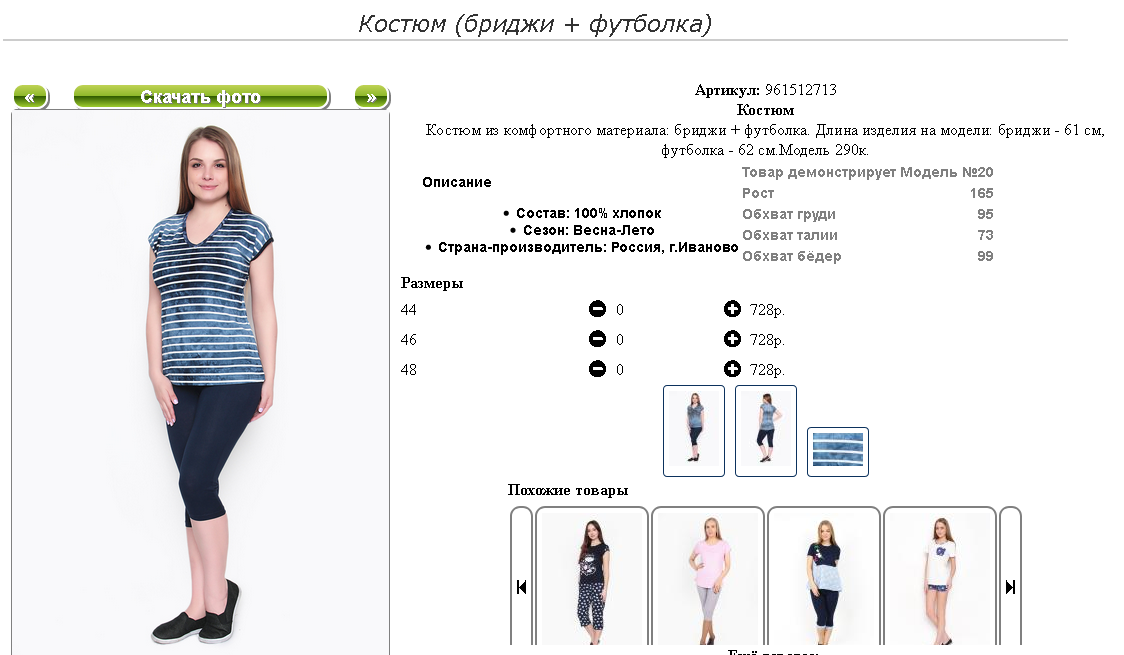Decrease quantity for size 46
Screen dimensions: 1124x655
(x=597, y=339)
